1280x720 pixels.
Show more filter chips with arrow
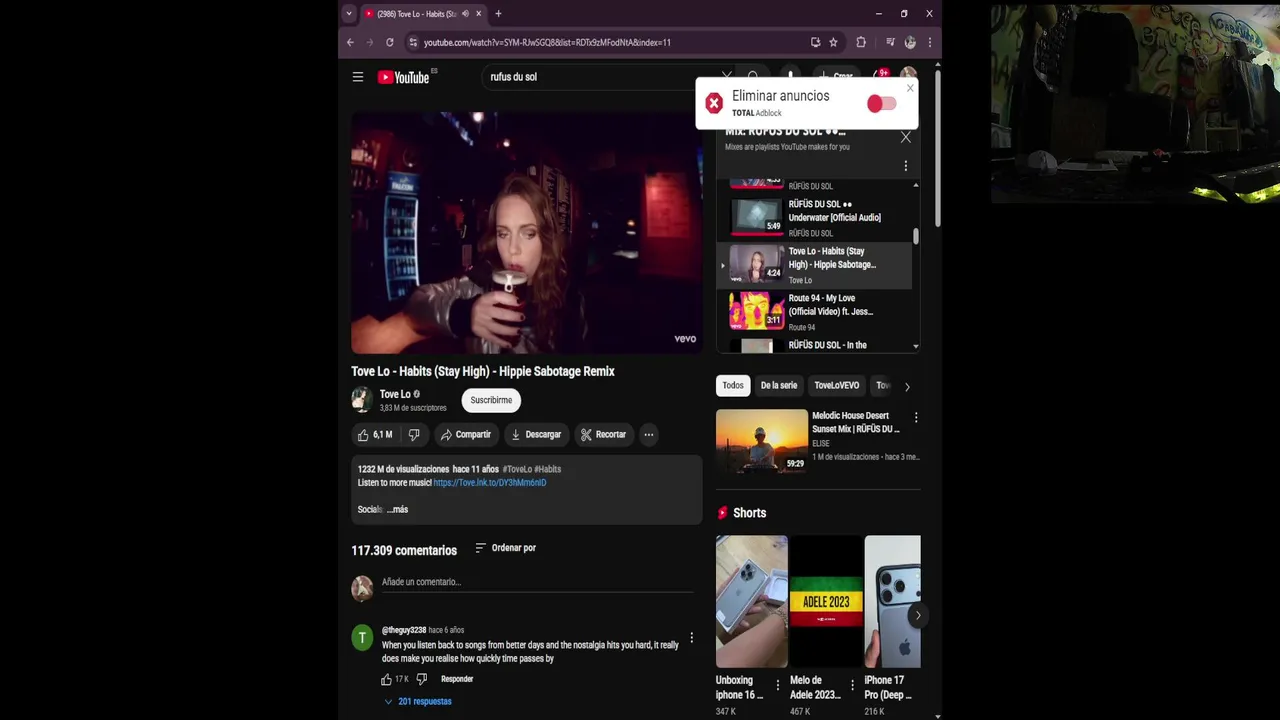(907, 386)
